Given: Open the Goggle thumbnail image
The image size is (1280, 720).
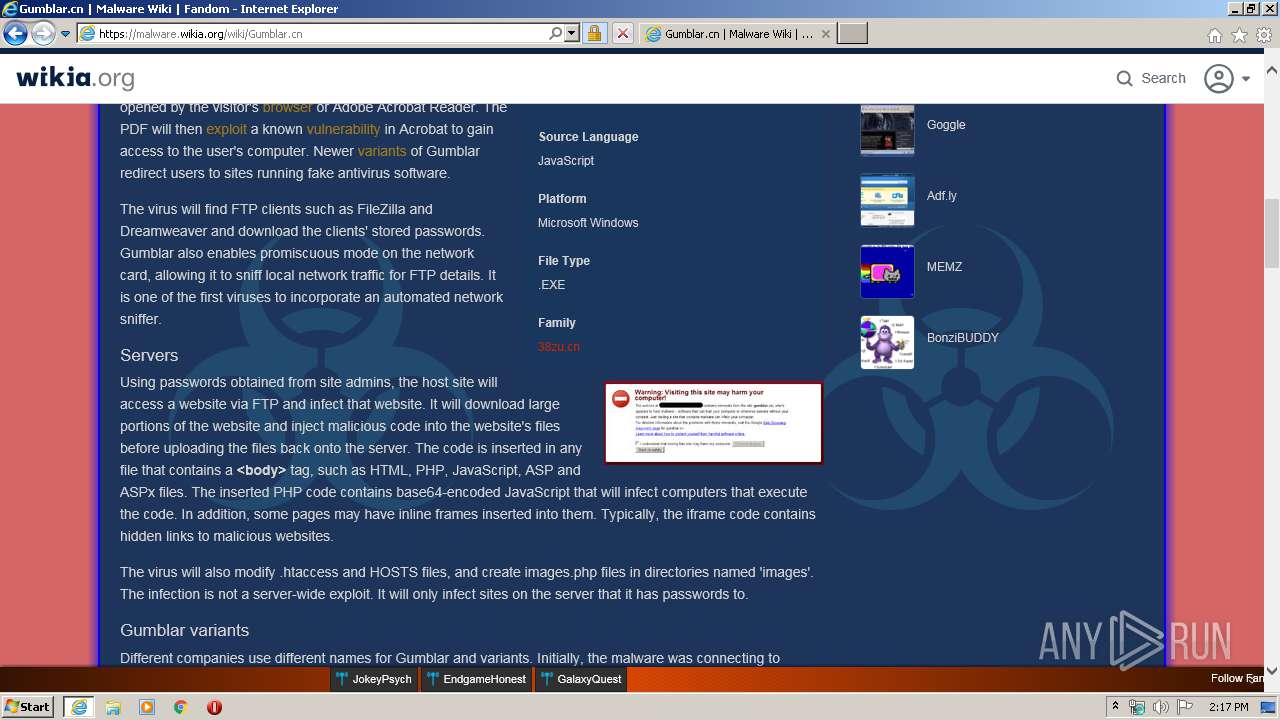Looking at the screenshot, I should 887,129.
